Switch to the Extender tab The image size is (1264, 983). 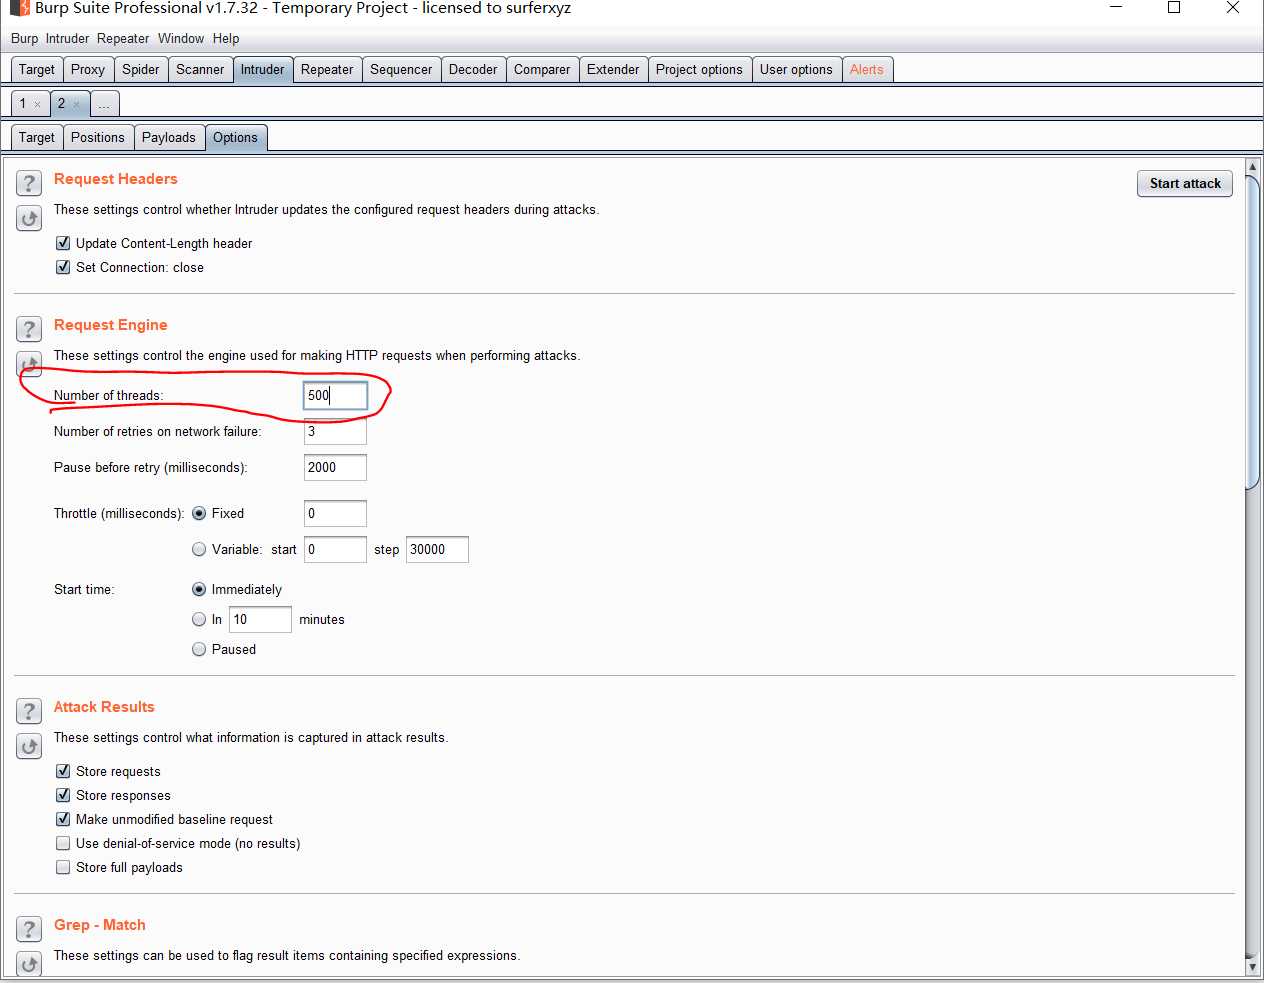[613, 69]
